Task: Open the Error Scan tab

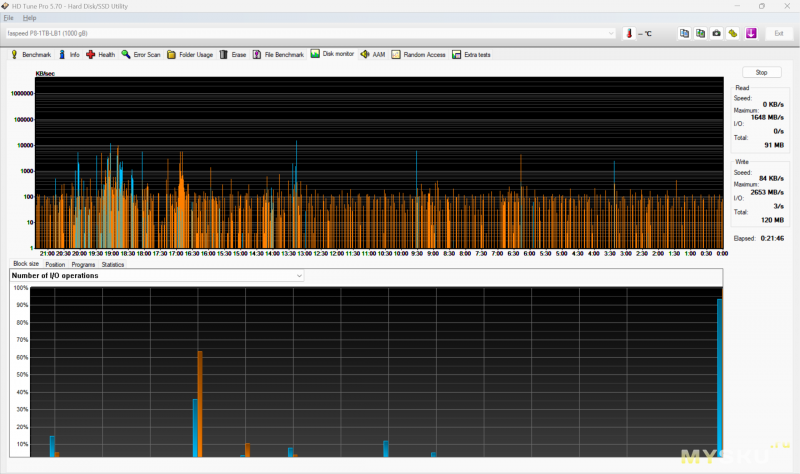Action: pyautogui.click(x=140, y=55)
